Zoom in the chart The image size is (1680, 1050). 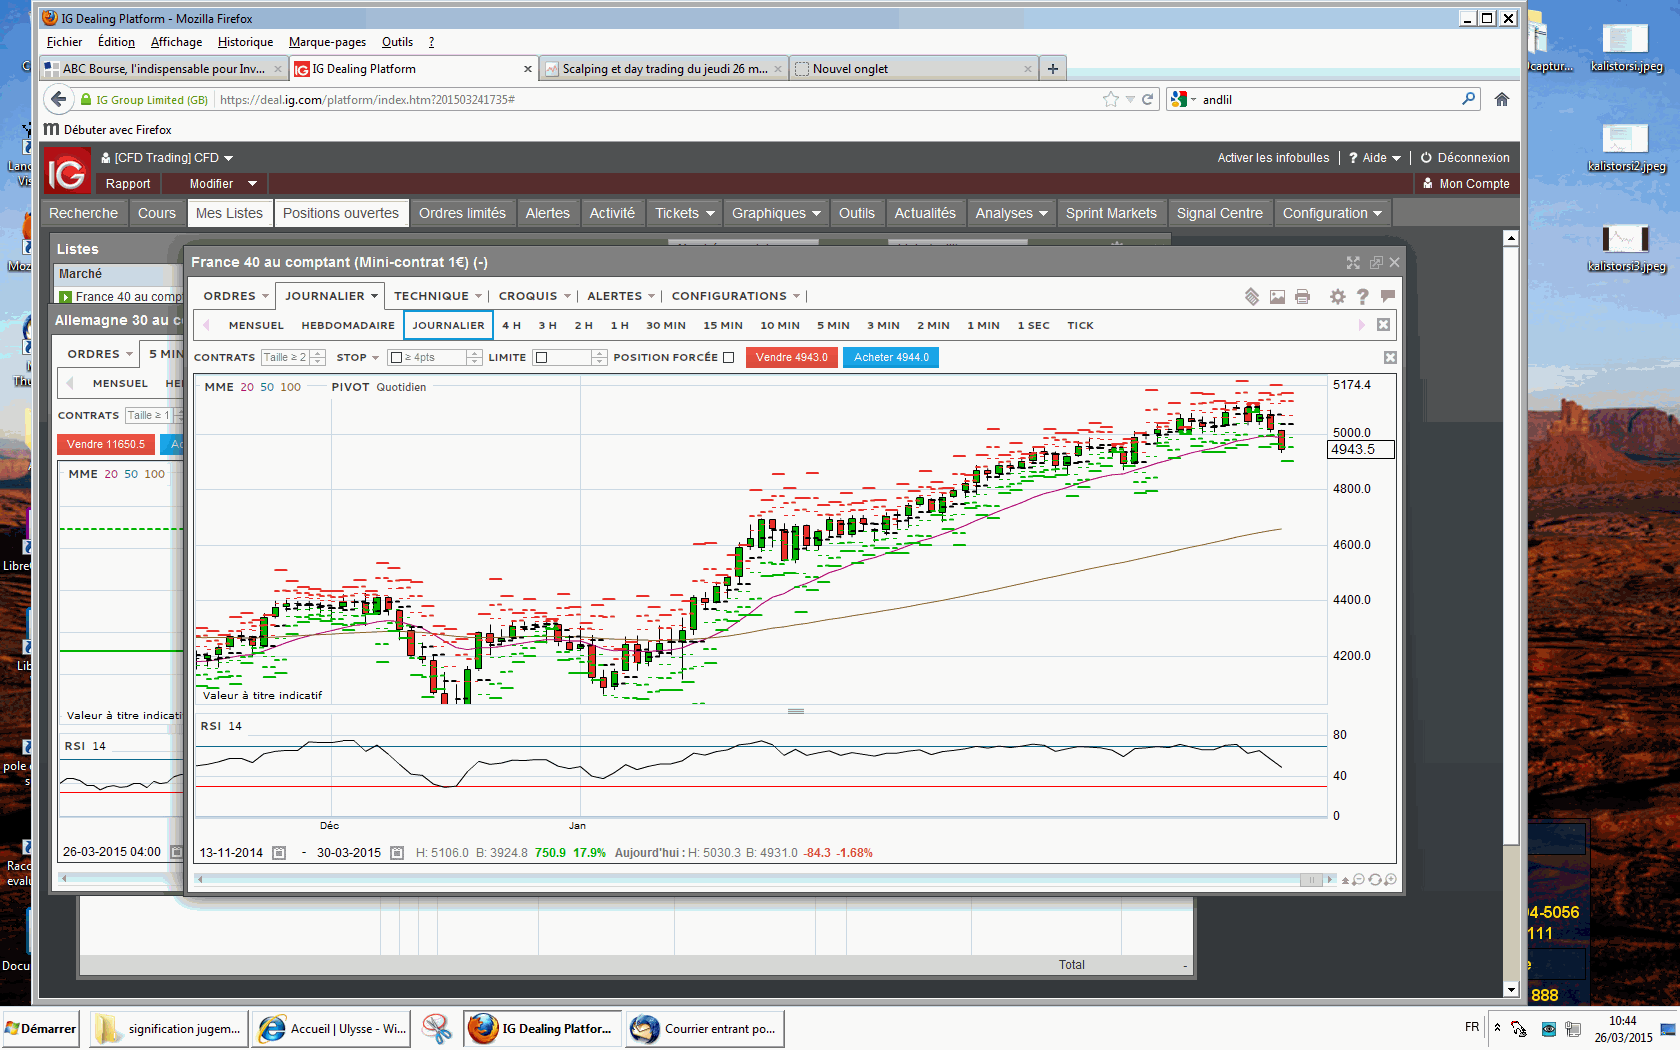(1390, 880)
